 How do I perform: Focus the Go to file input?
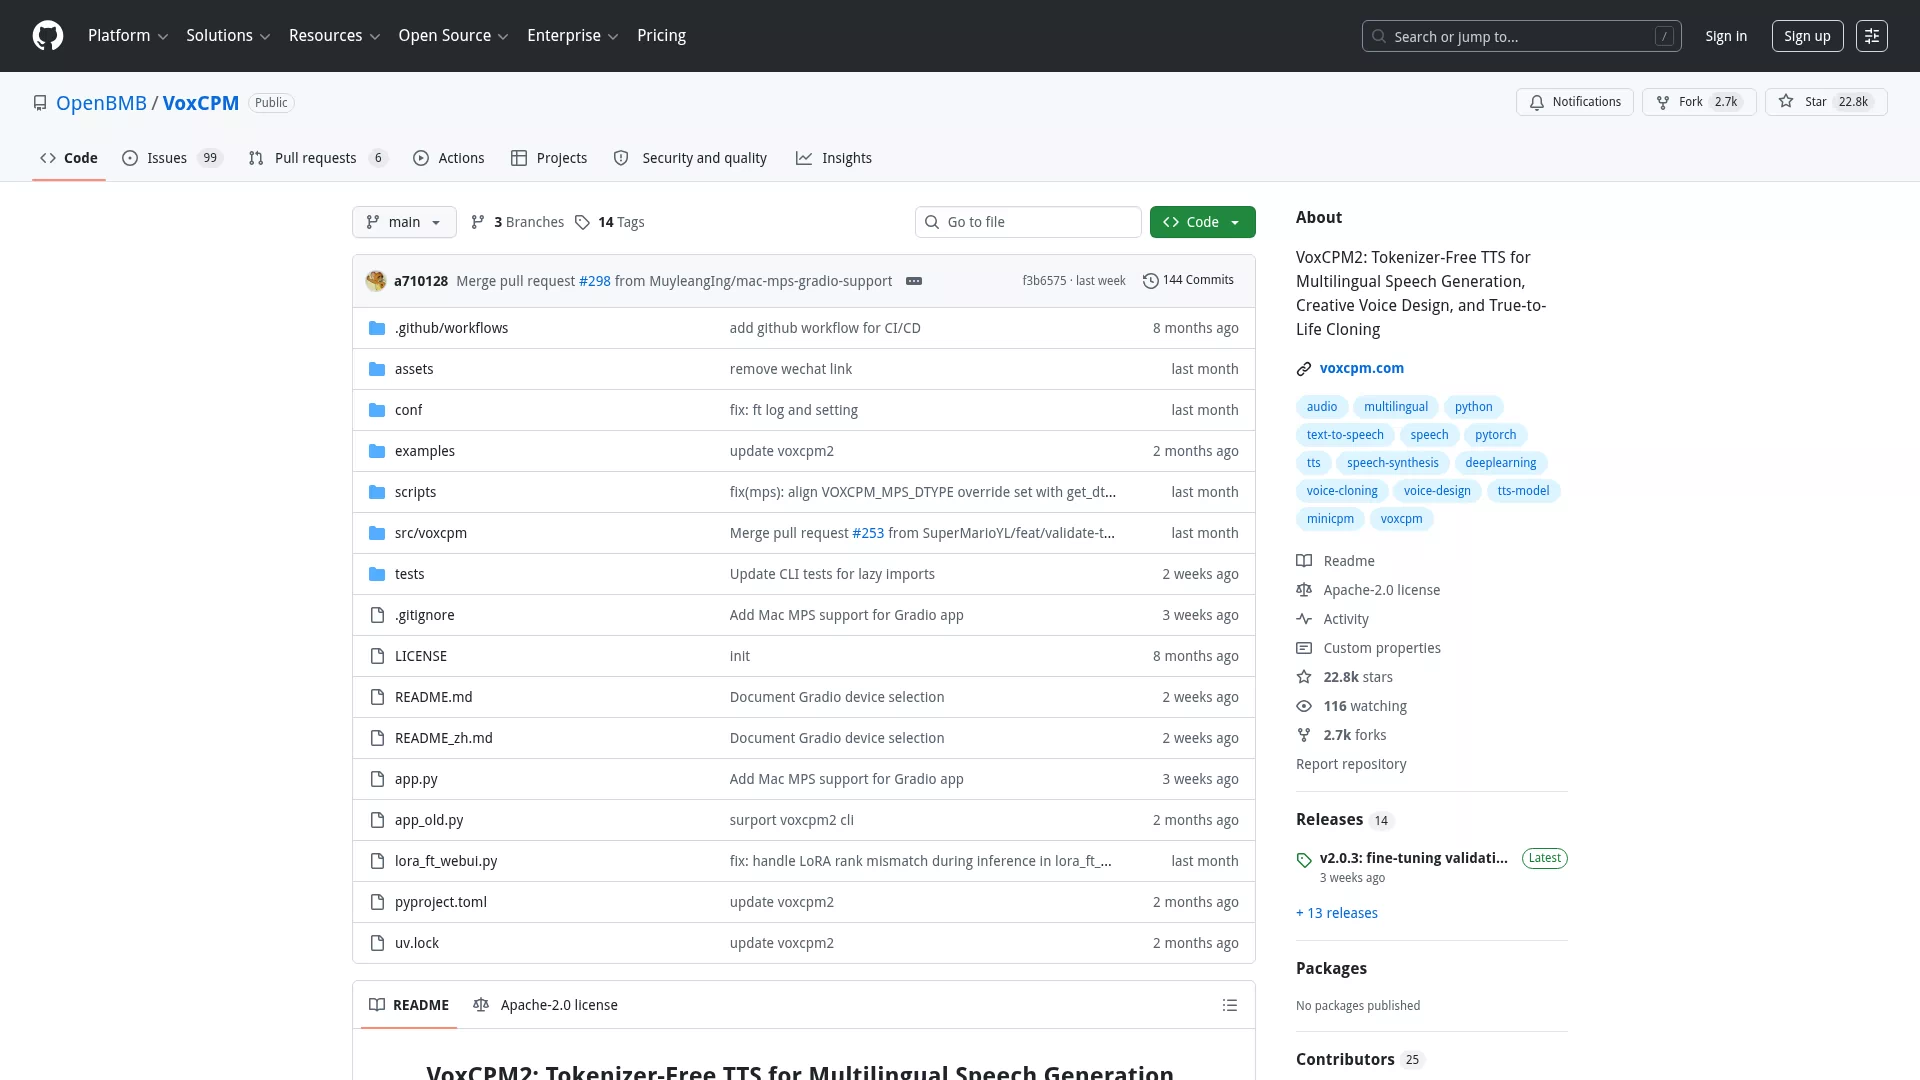(1028, 222)
